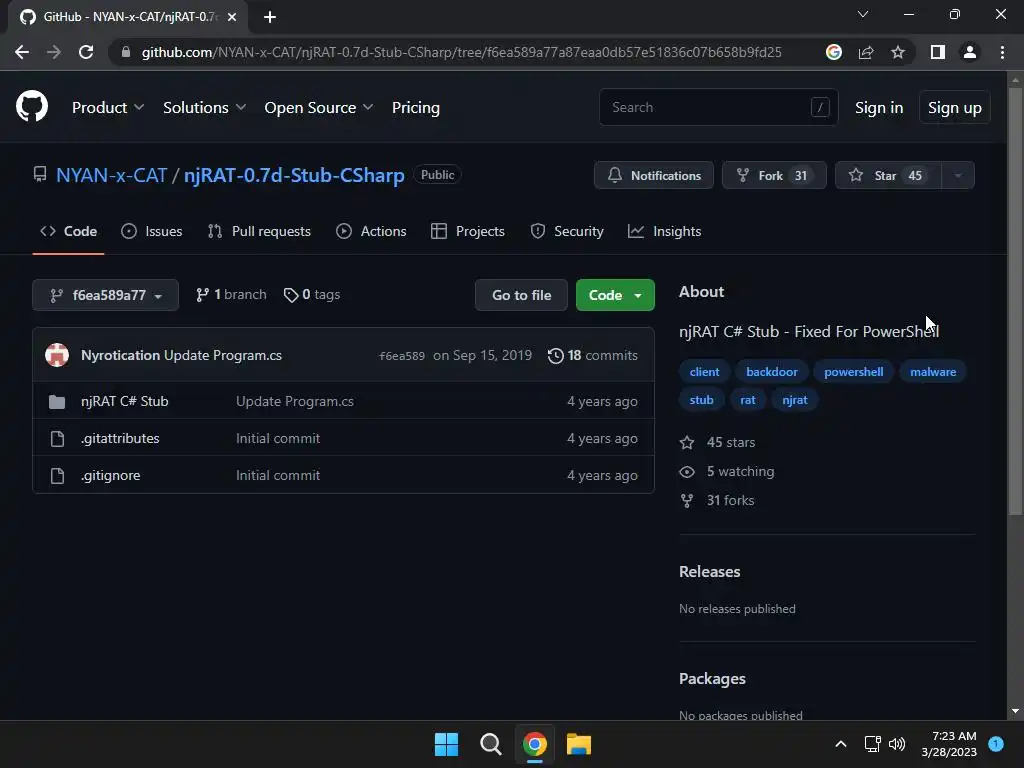Click the Go to file button
The width and height of the screenshot is (1024, 768).
(521, 295)
